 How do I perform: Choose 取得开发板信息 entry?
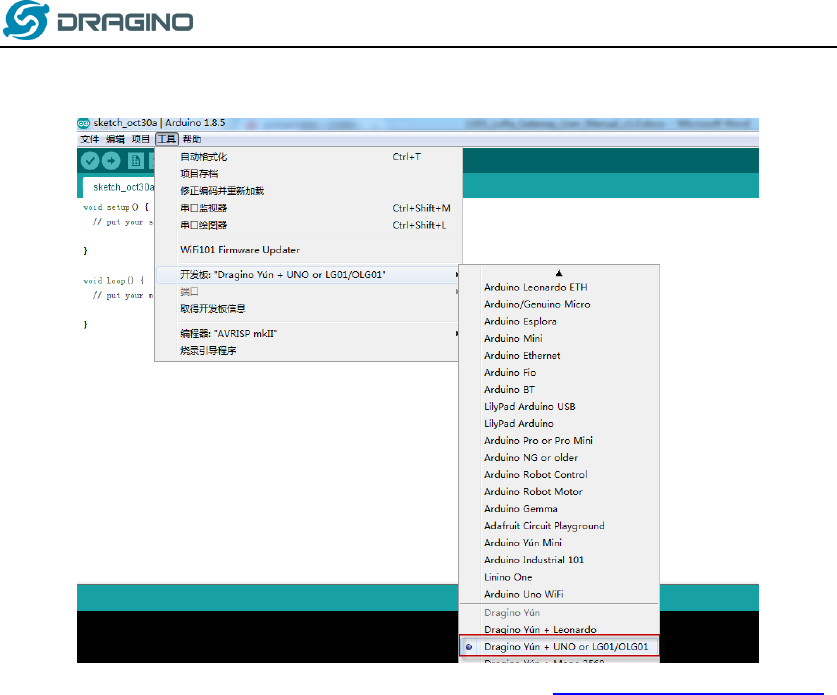coord(308,309)
